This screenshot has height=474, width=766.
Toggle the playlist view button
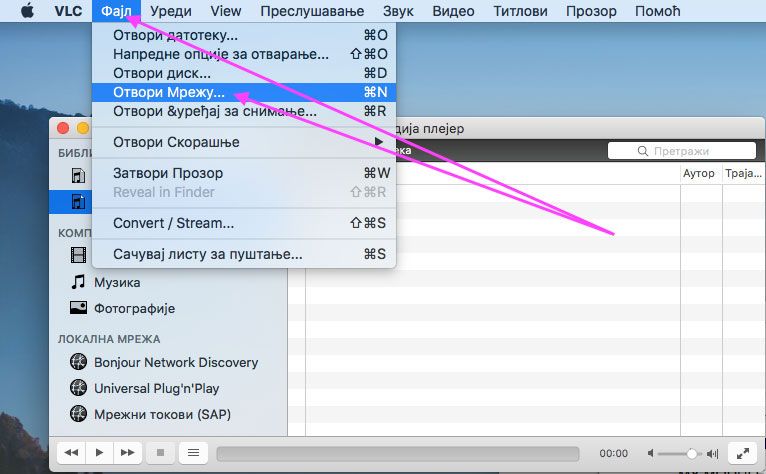pyautogui.click(x=193, y=453)
